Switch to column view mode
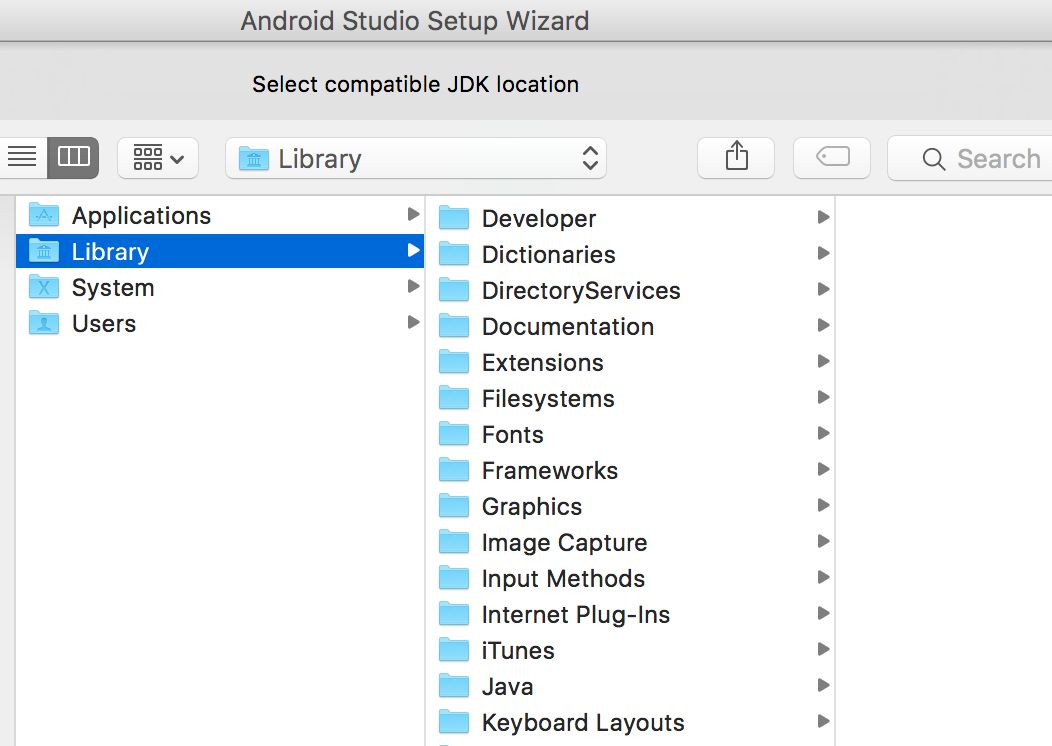This screenshot has width=1052, height=746. [73, 158]
